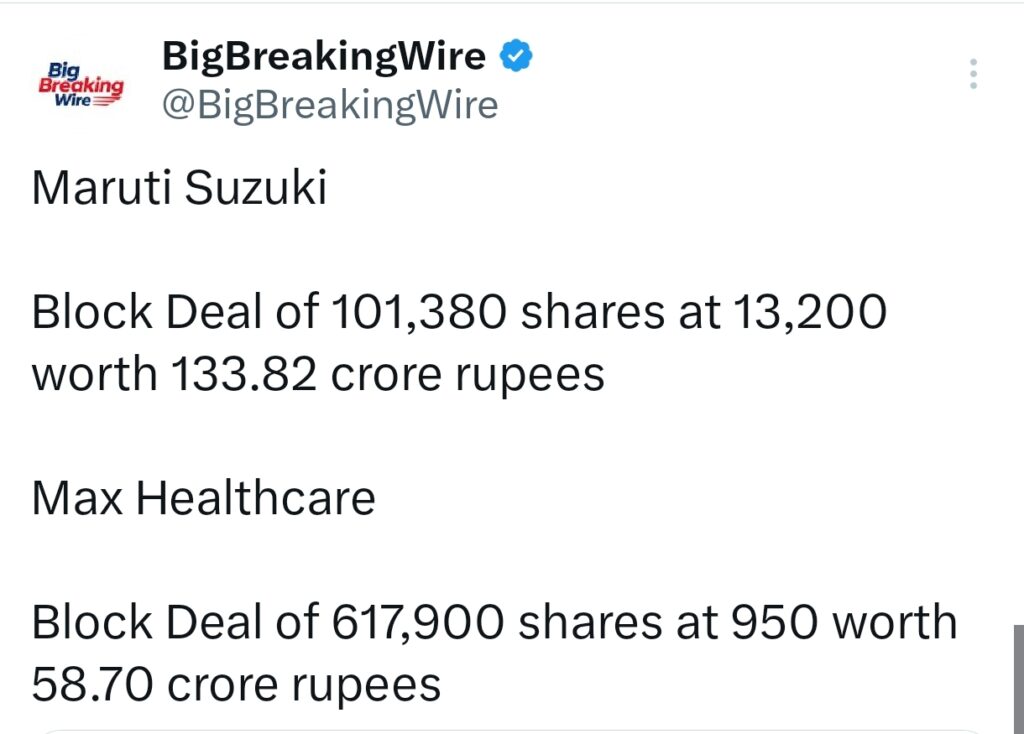Select the Max Healthcare text line
1024x734 pixels.
pos(203,497)
